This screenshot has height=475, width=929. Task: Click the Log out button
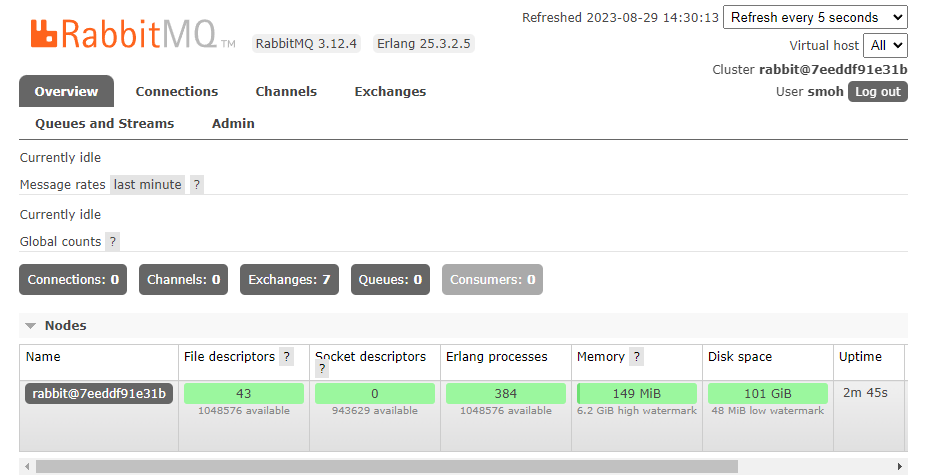click(877, 92)
